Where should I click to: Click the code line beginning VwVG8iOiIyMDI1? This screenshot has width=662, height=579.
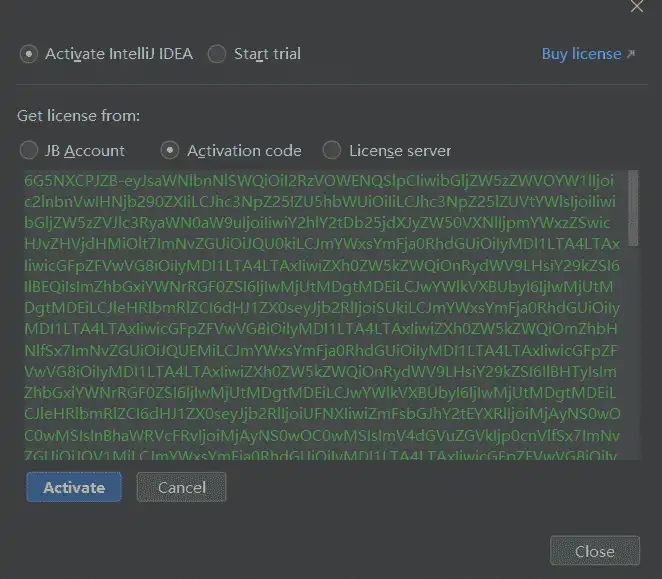[x=320, y=372]
